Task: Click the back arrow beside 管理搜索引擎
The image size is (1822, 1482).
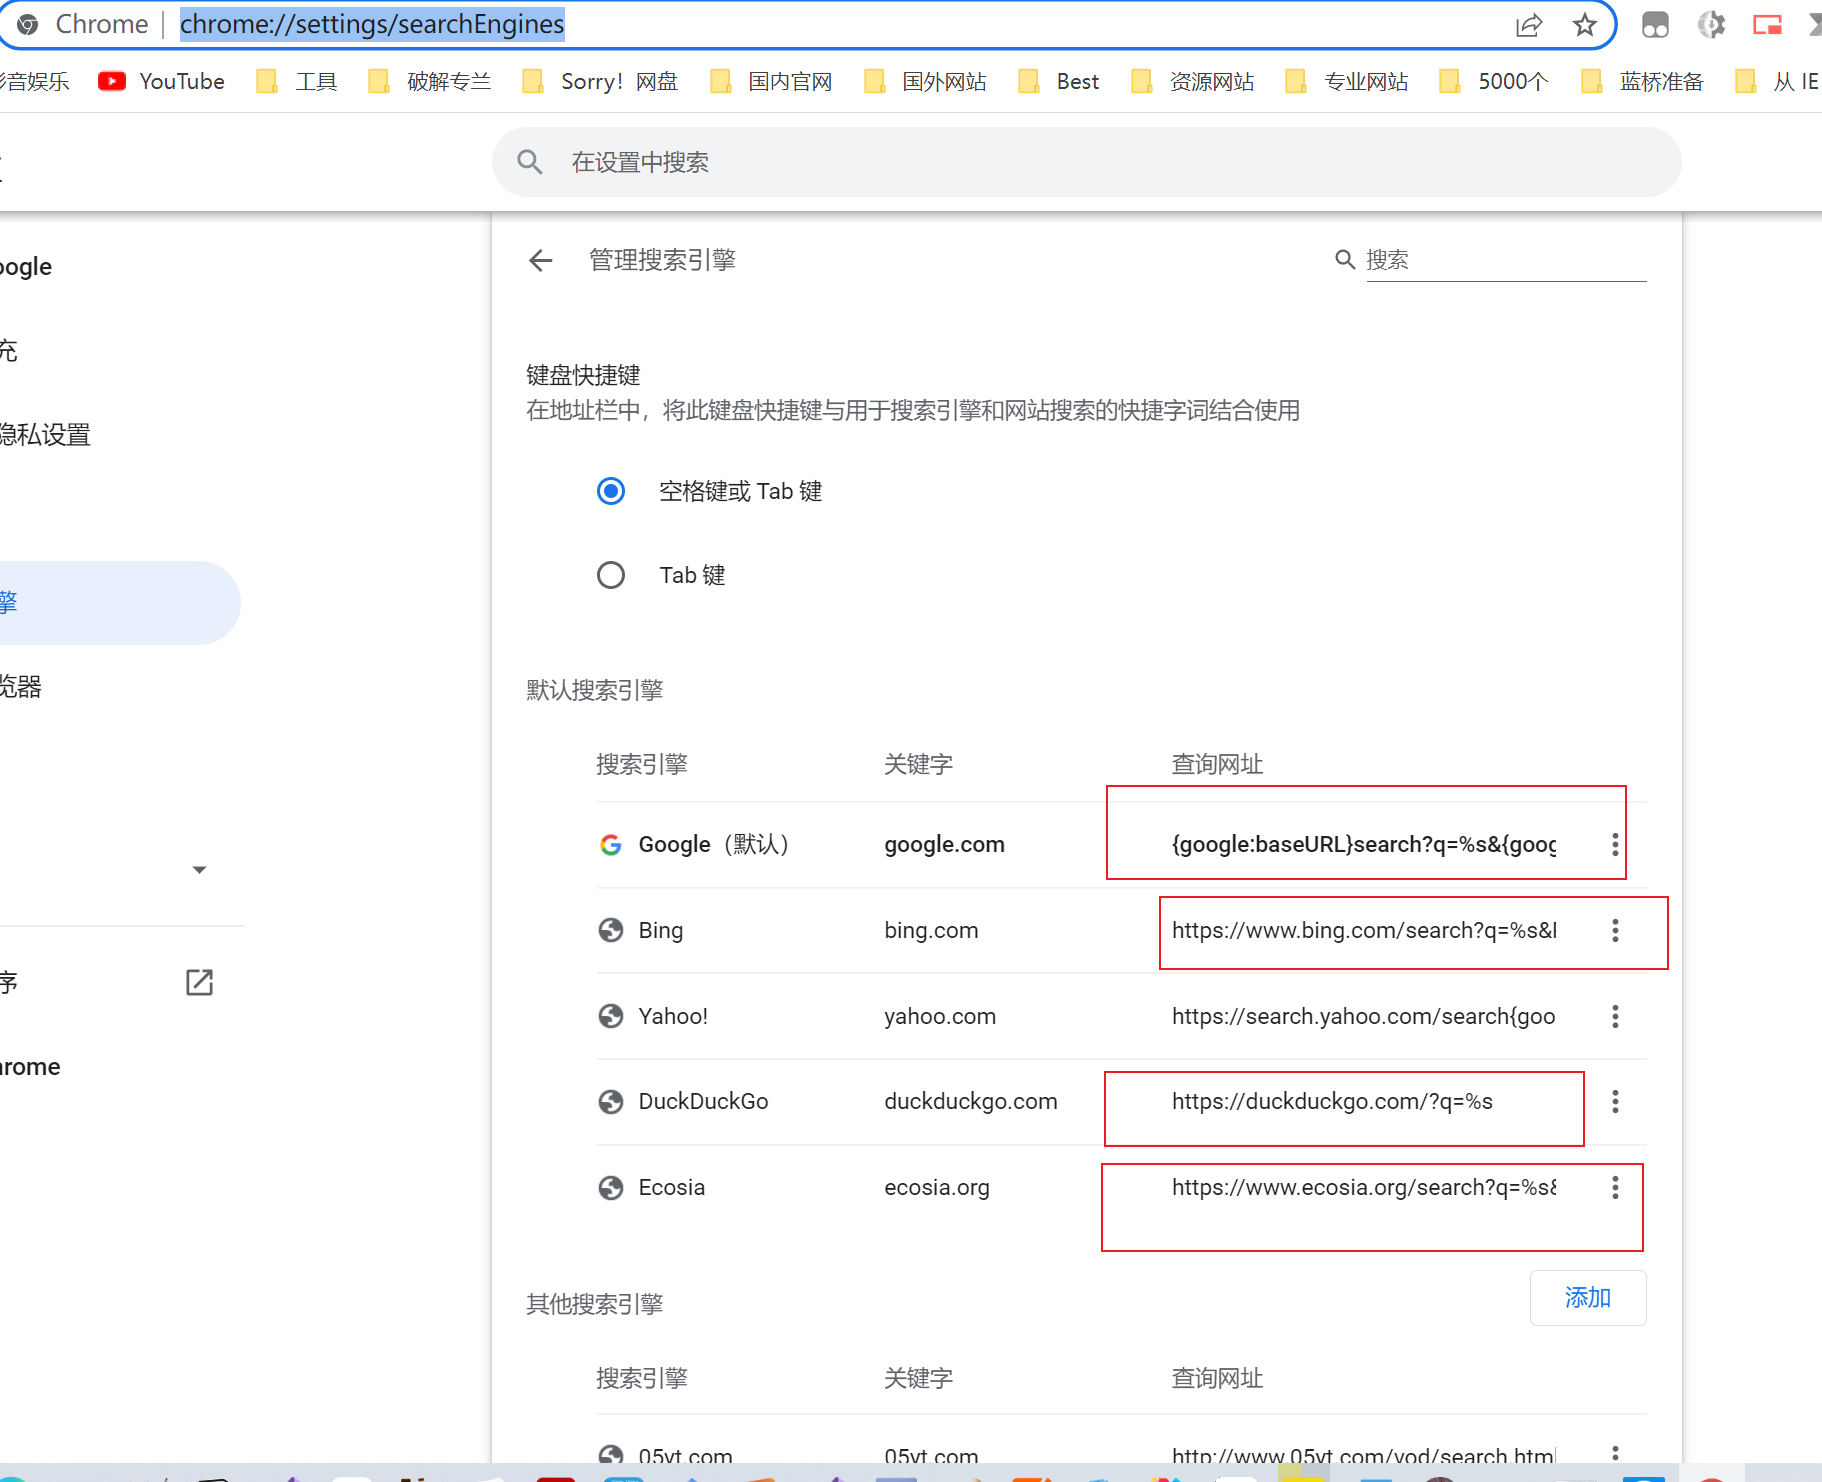Action: (541, 261)
